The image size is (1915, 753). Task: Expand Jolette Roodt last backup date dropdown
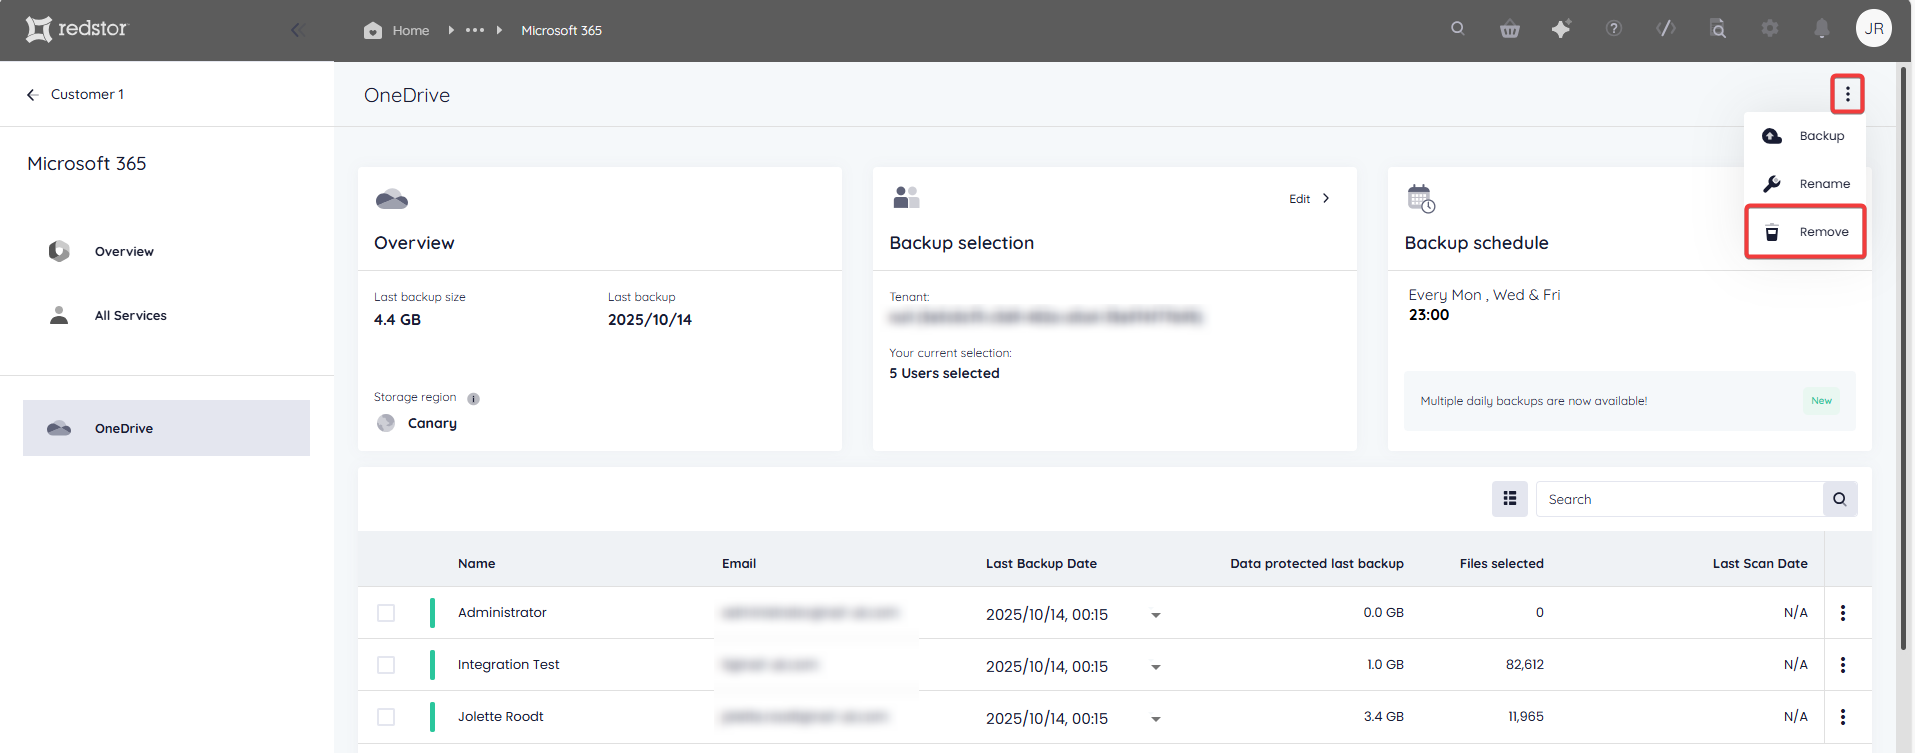coord(1156,719)
